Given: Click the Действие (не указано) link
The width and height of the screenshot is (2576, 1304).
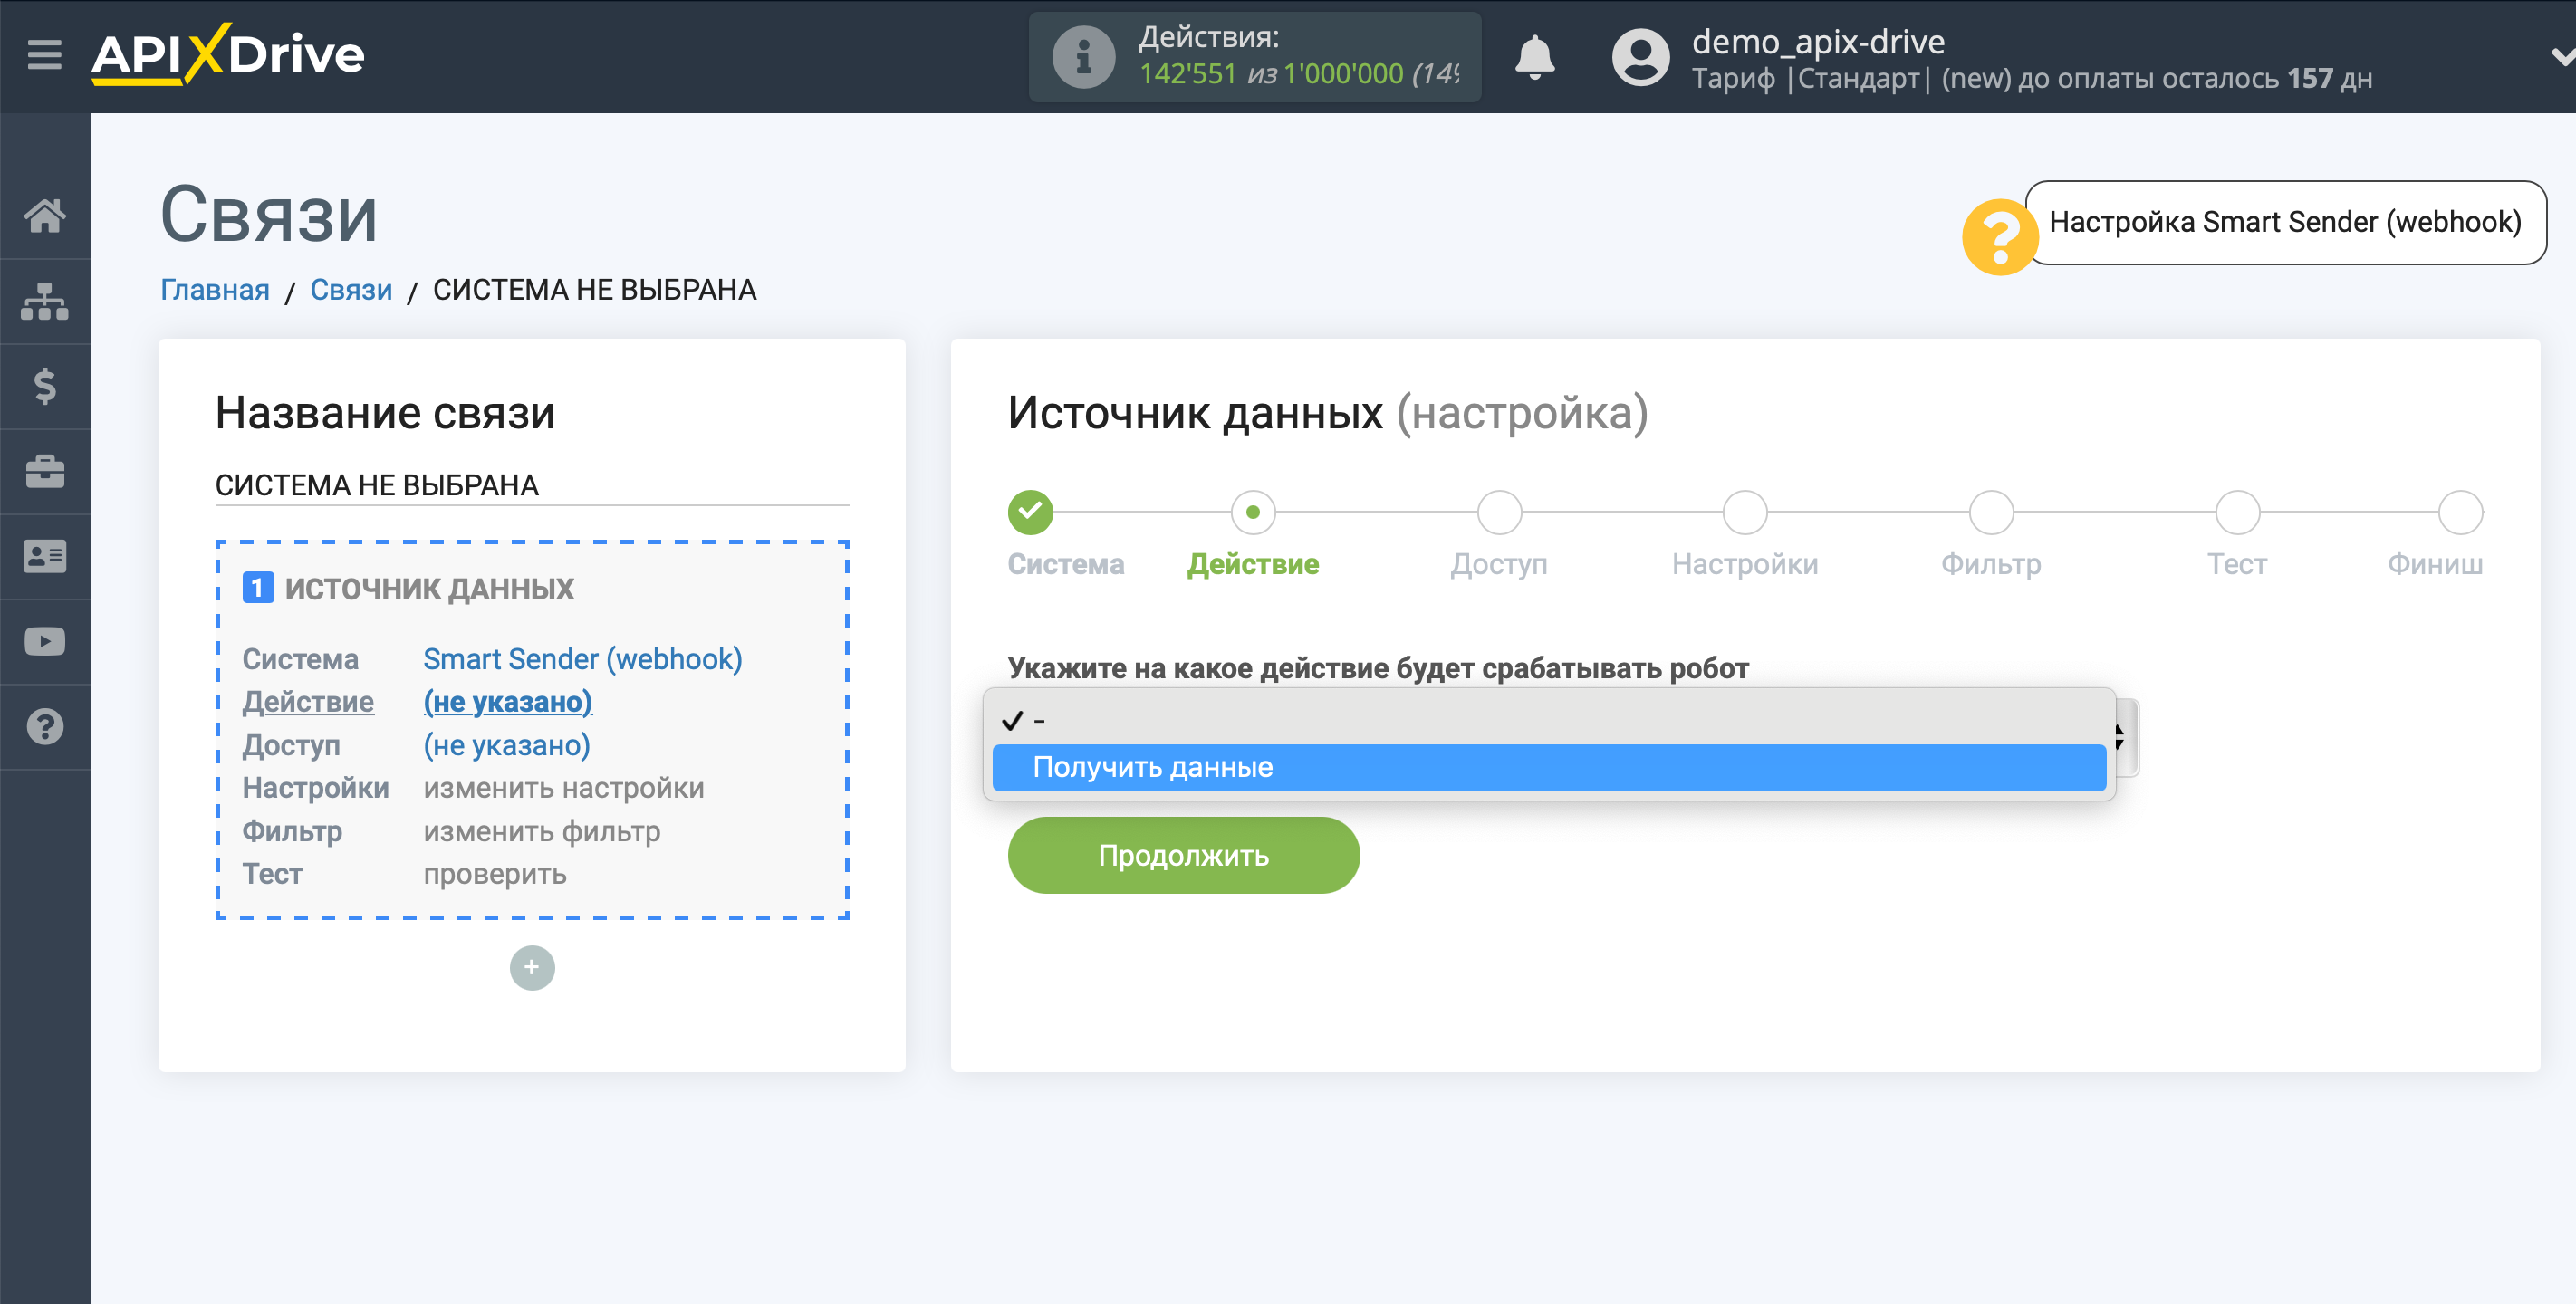Looking at the screenshot, I should [507, 702].
